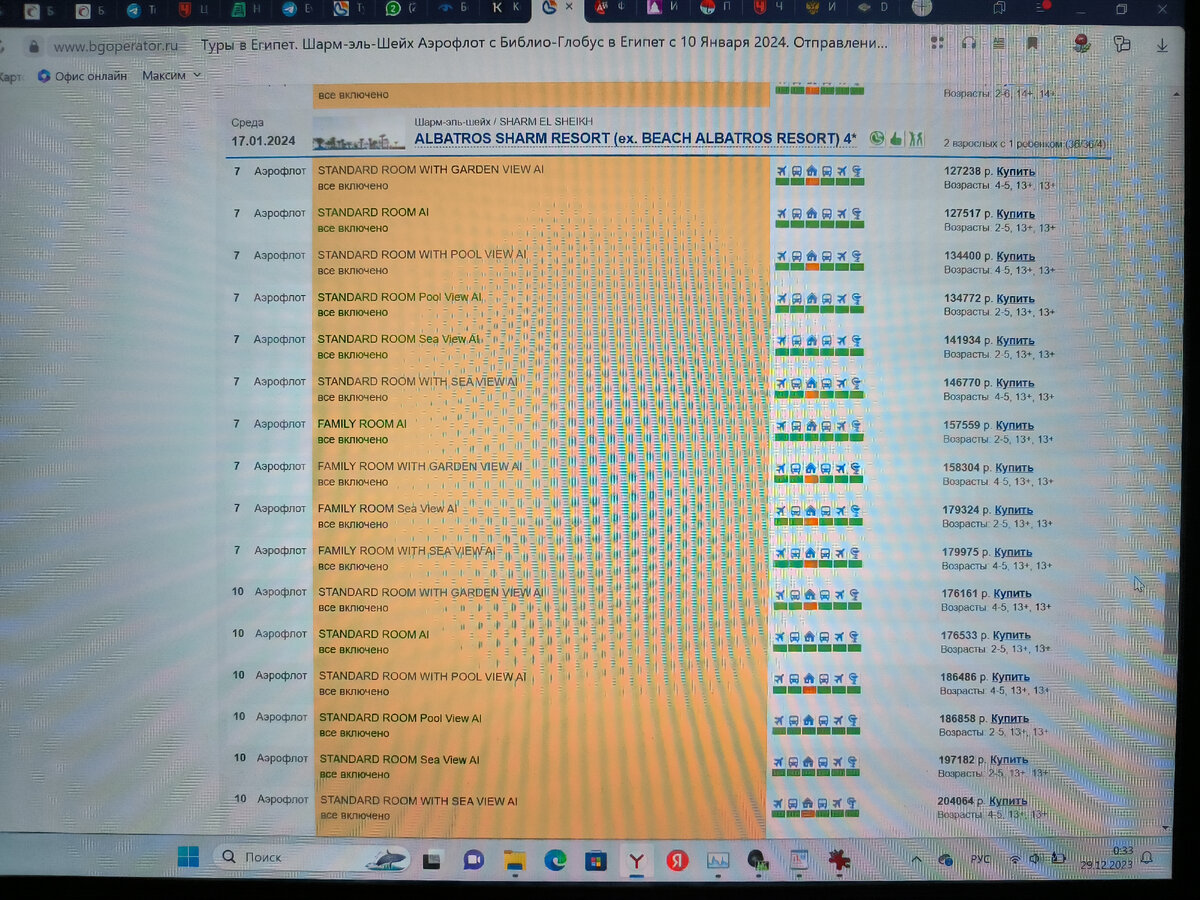Show hidden tray icons chevron
Screen dimensions: 1200x900
tap(917, 859)
